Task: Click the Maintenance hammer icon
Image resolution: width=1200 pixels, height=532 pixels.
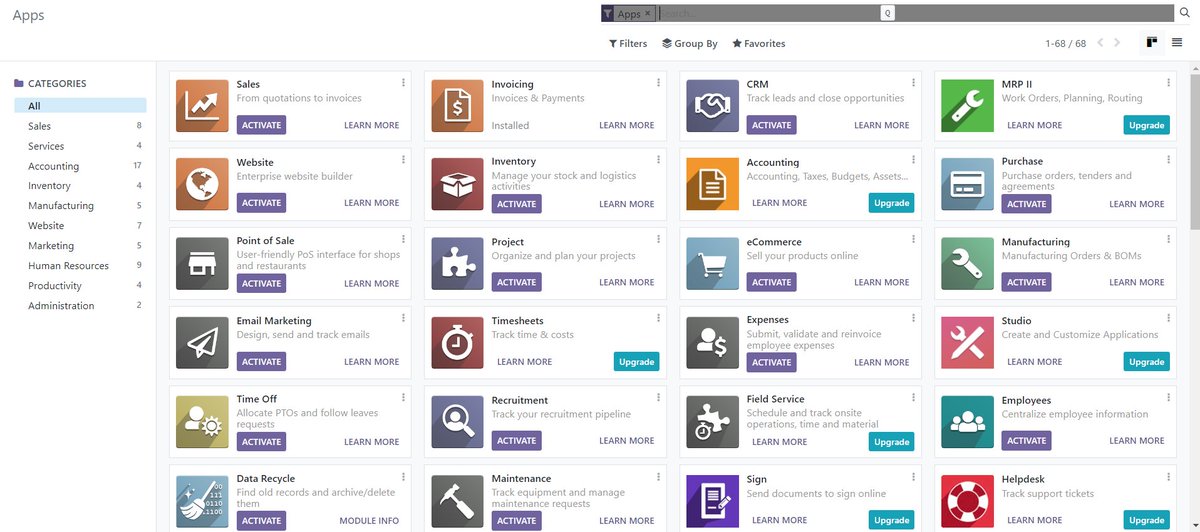Action: (x=457, y=500)
